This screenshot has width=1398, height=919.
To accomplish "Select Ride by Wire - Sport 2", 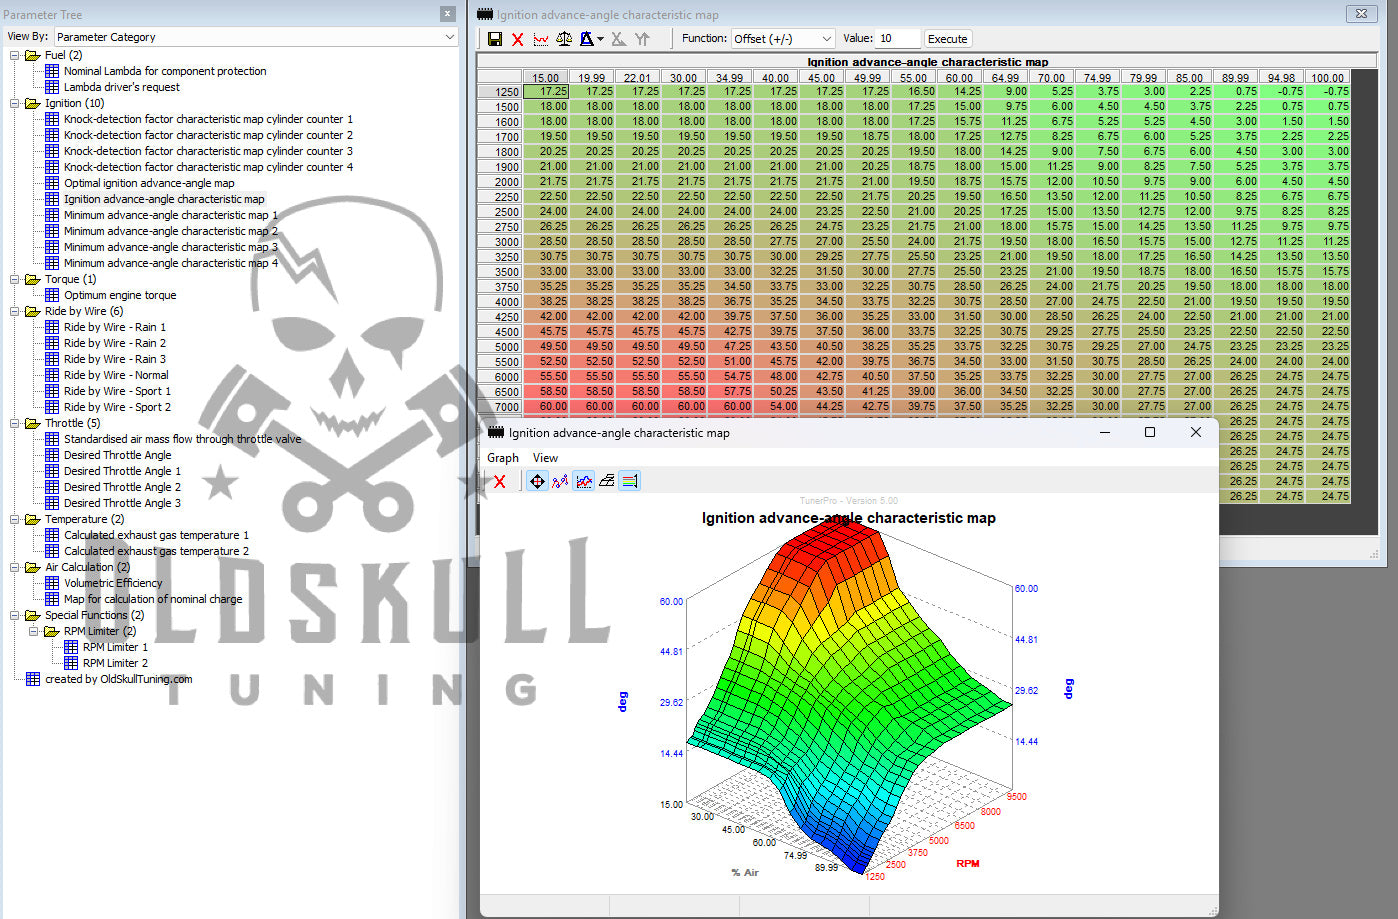I will 117,407.
